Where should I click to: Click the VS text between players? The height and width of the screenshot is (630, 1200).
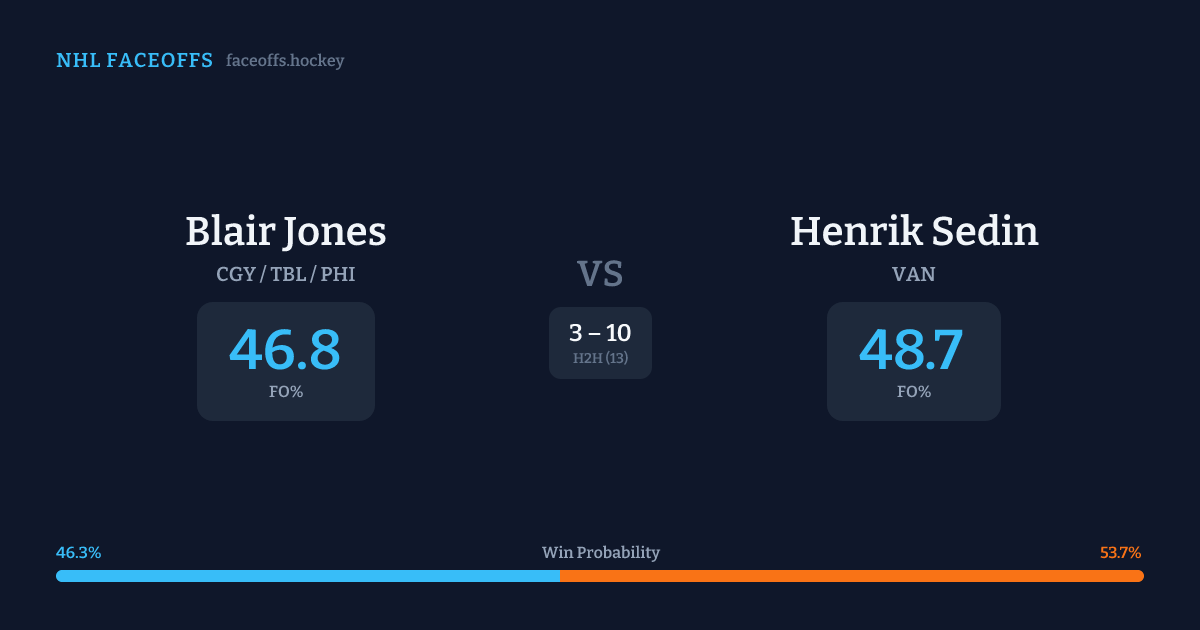600,274
